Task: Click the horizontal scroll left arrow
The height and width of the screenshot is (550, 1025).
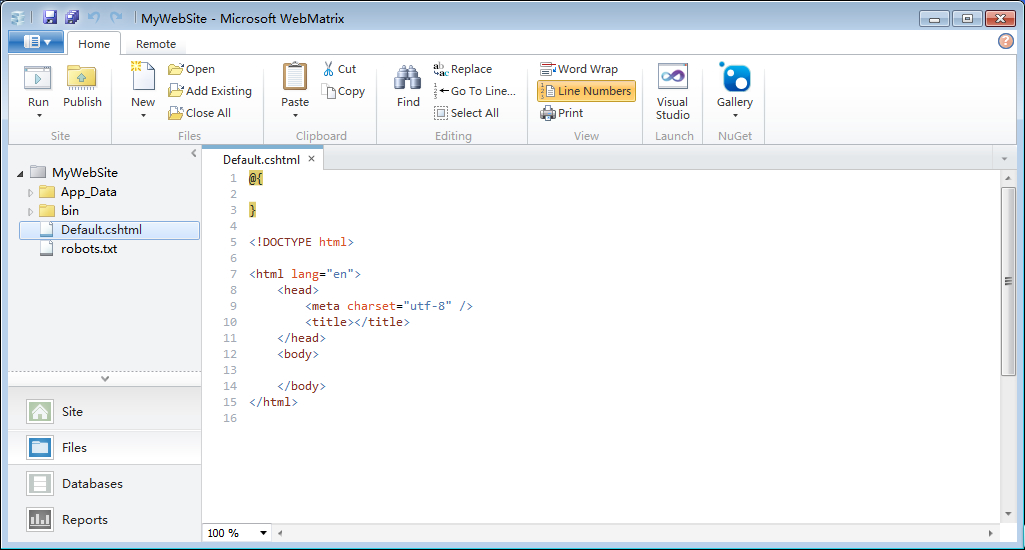Action: click(280, 533)
